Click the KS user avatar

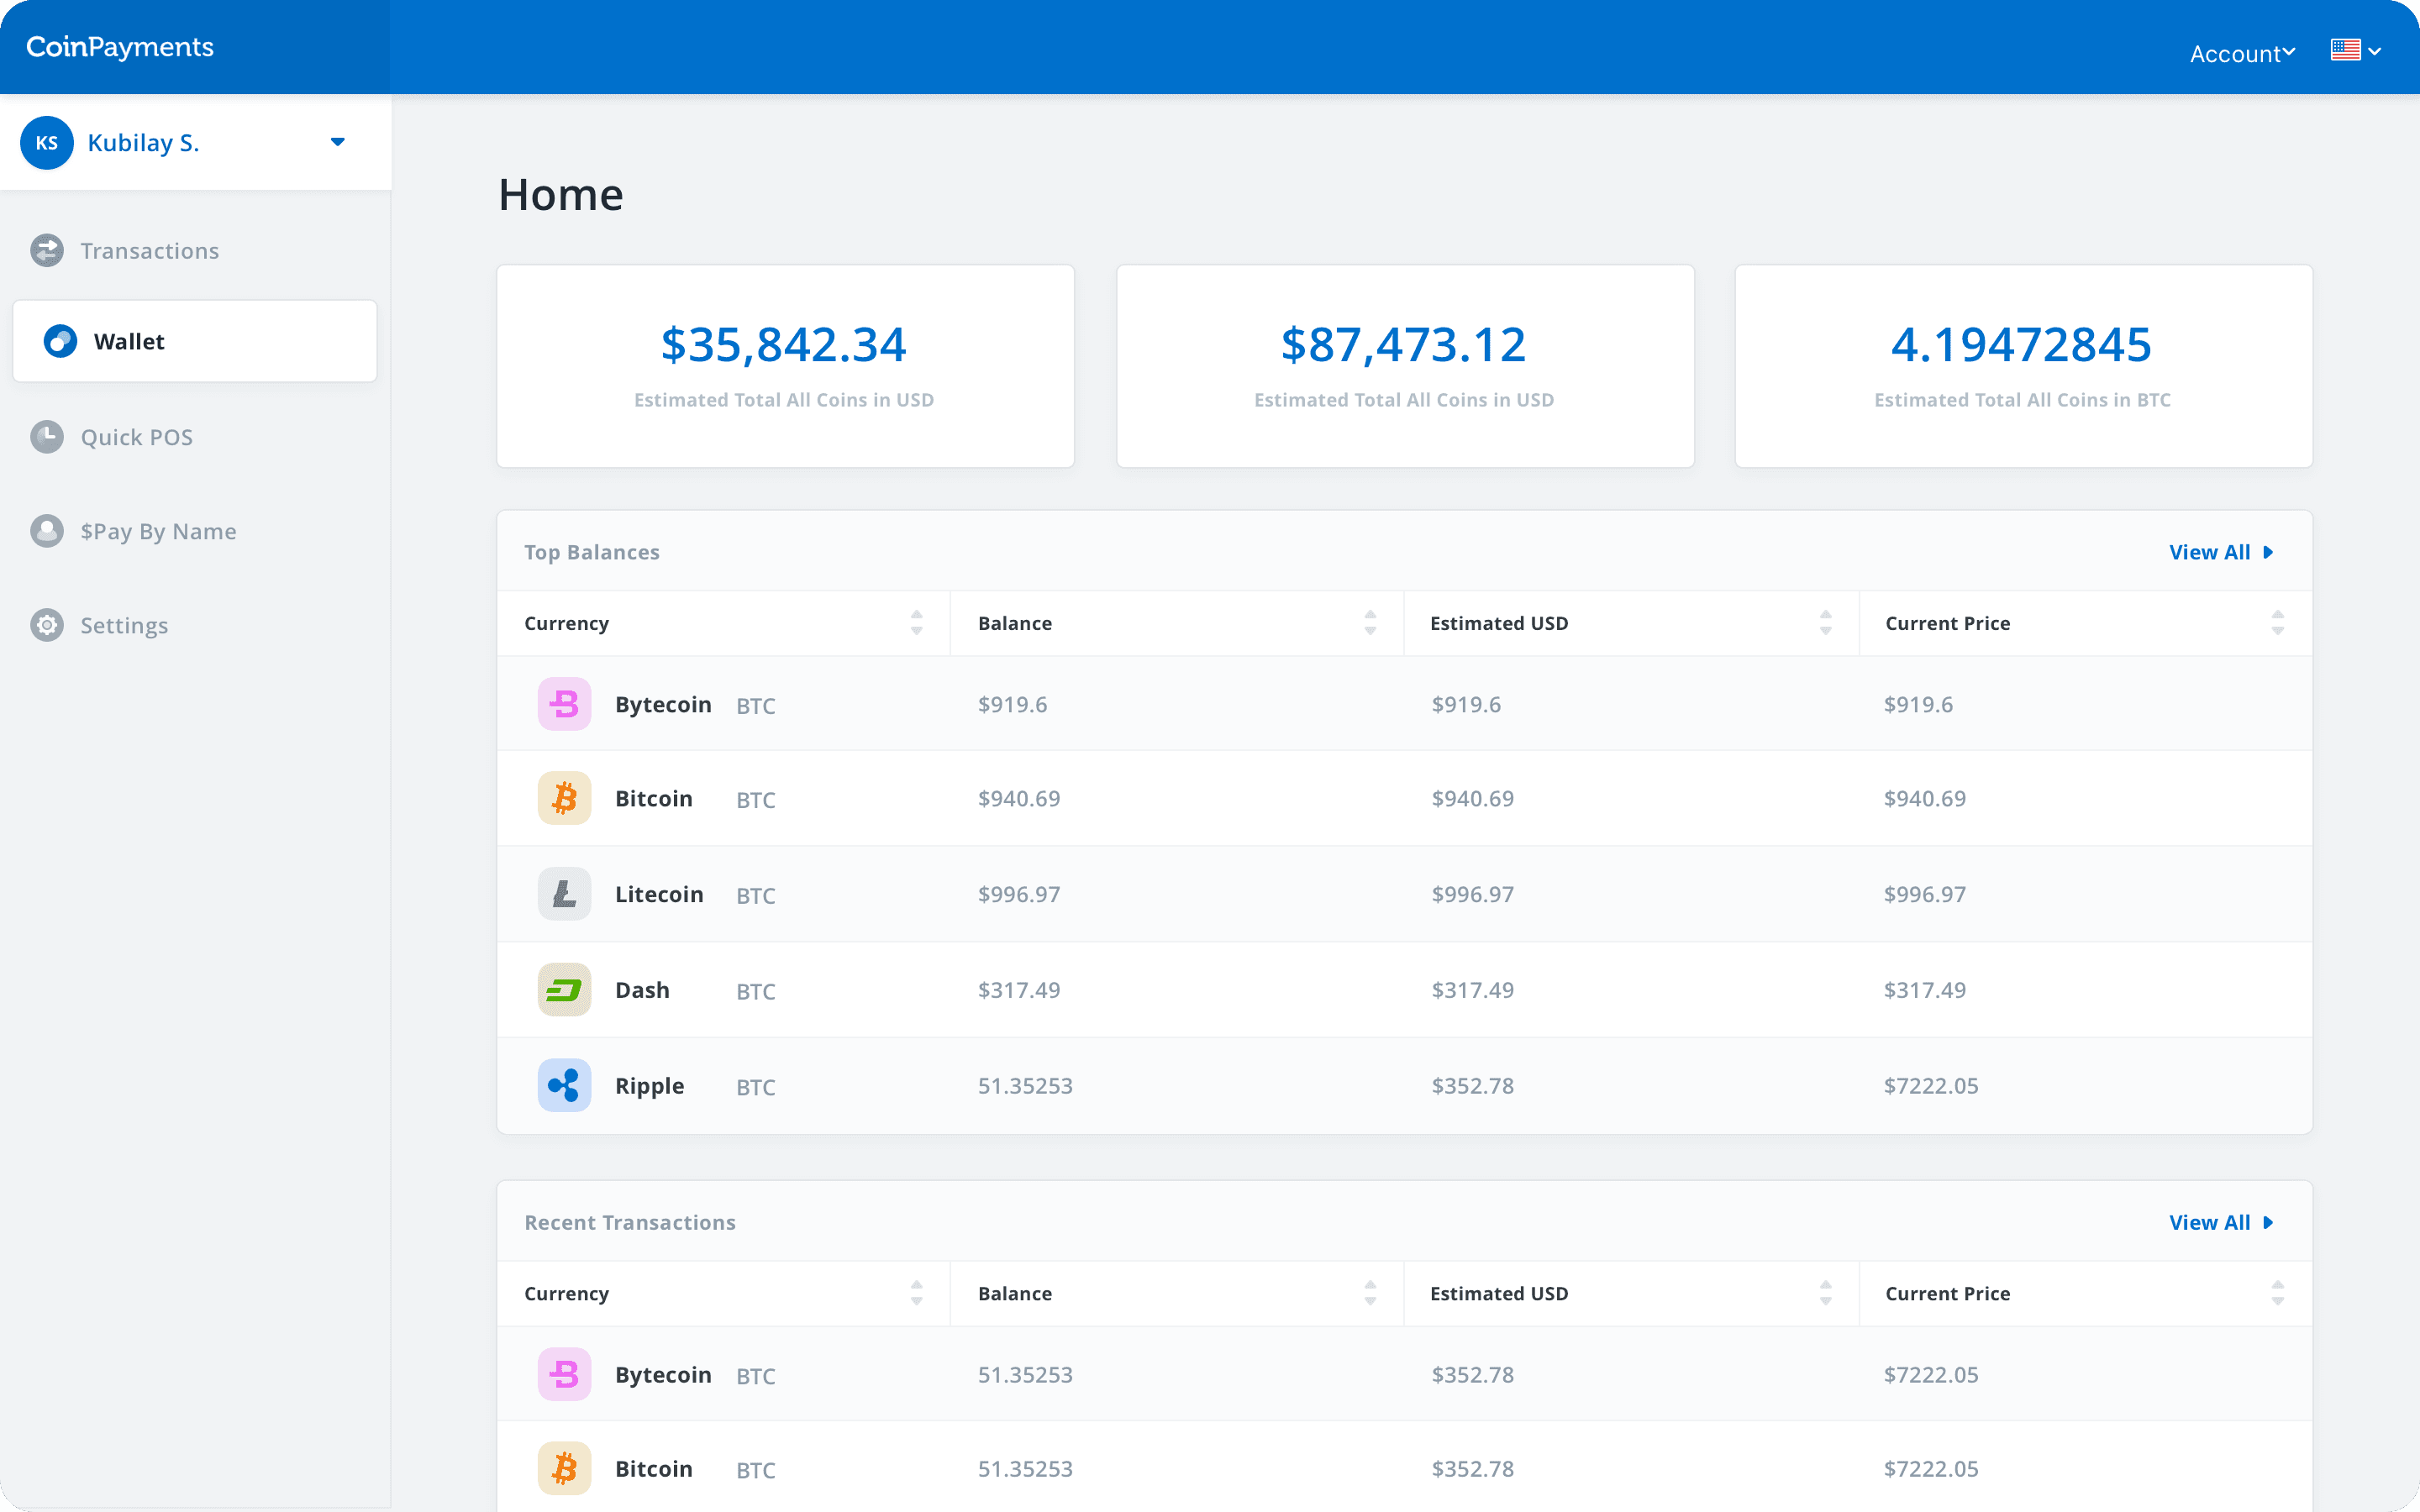click(46, 142)
